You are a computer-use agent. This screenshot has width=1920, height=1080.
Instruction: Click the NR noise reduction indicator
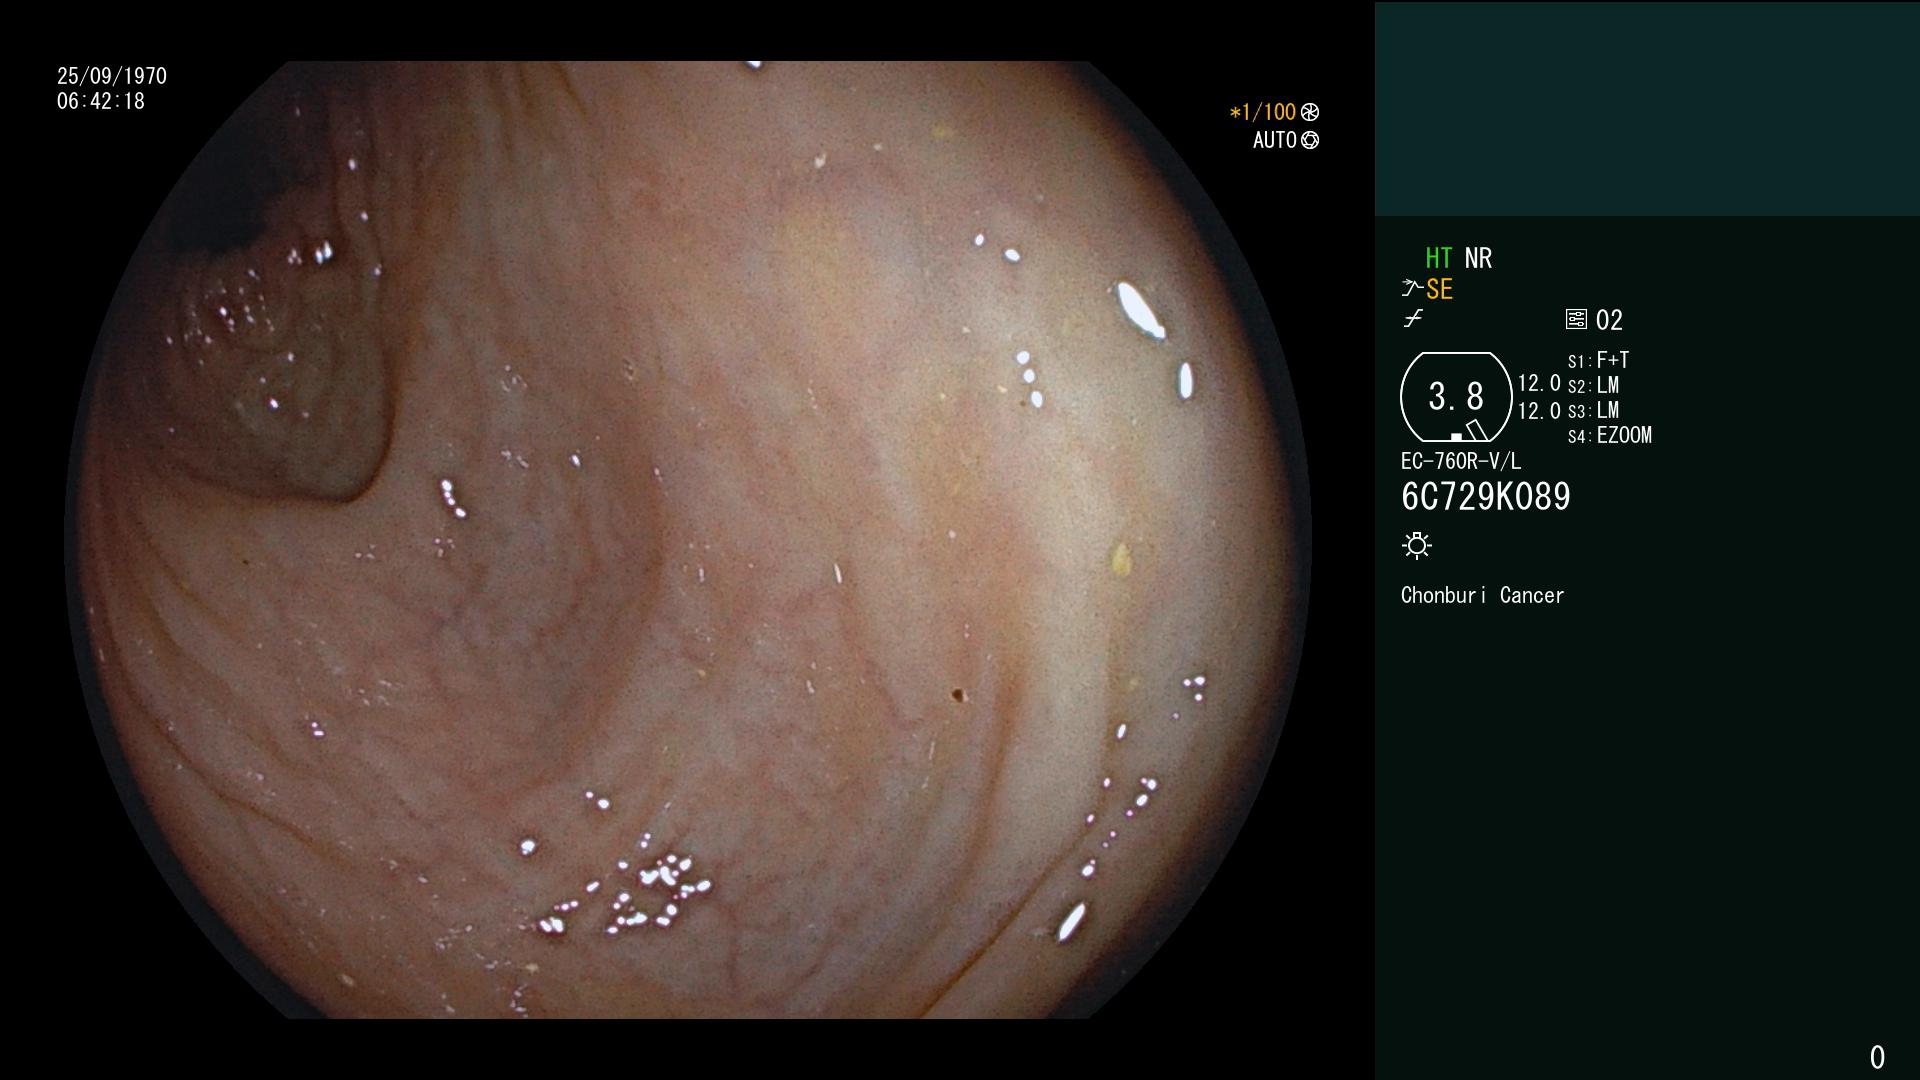click(1478, 258)
